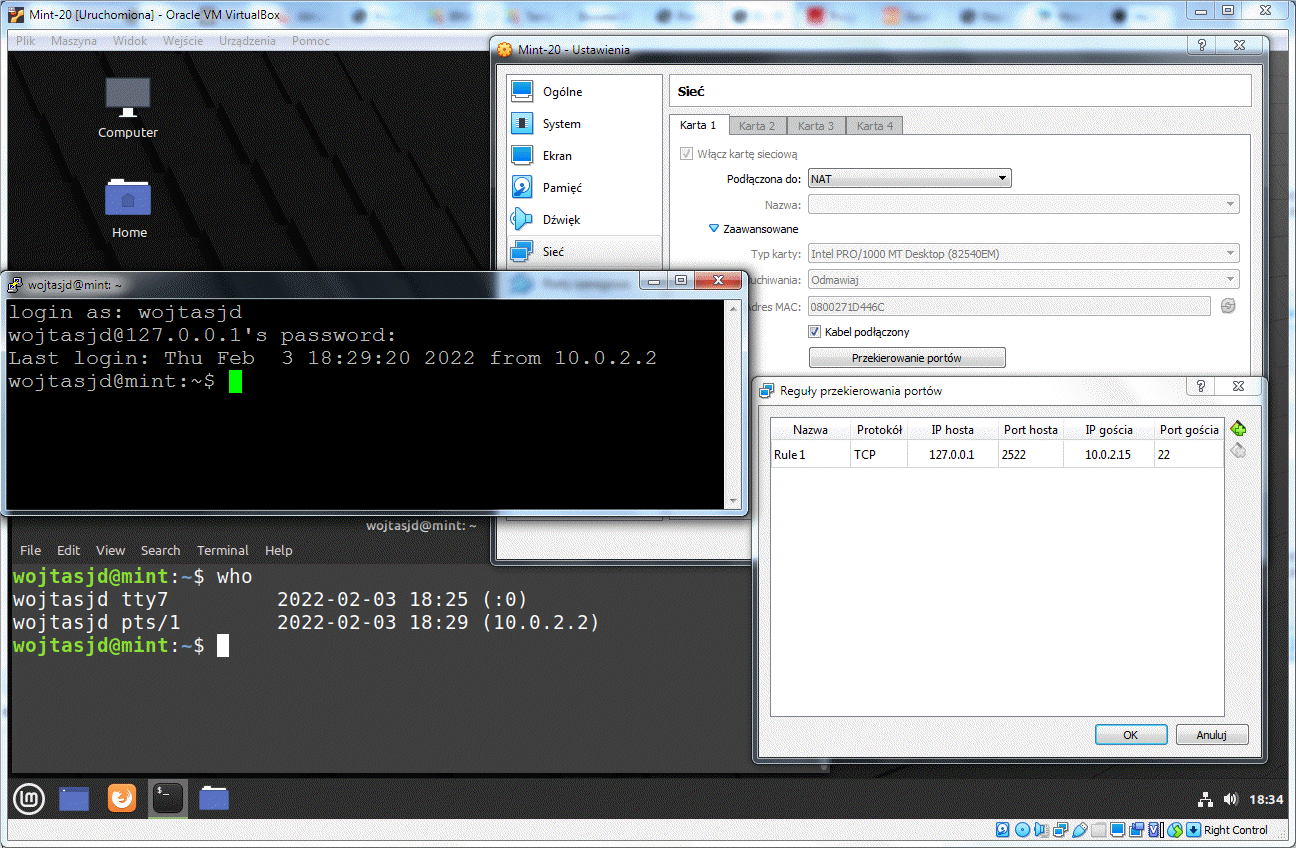Click the MAC address regenerate icon

[x=1228, y=306]
